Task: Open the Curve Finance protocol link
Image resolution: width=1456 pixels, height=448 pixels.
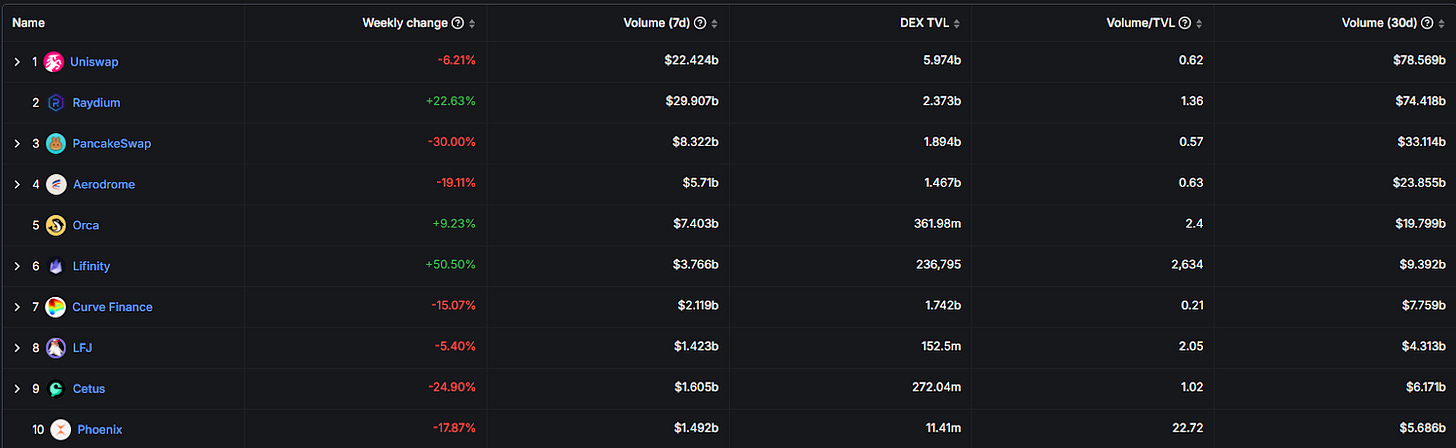Action: tap(112, 307)
